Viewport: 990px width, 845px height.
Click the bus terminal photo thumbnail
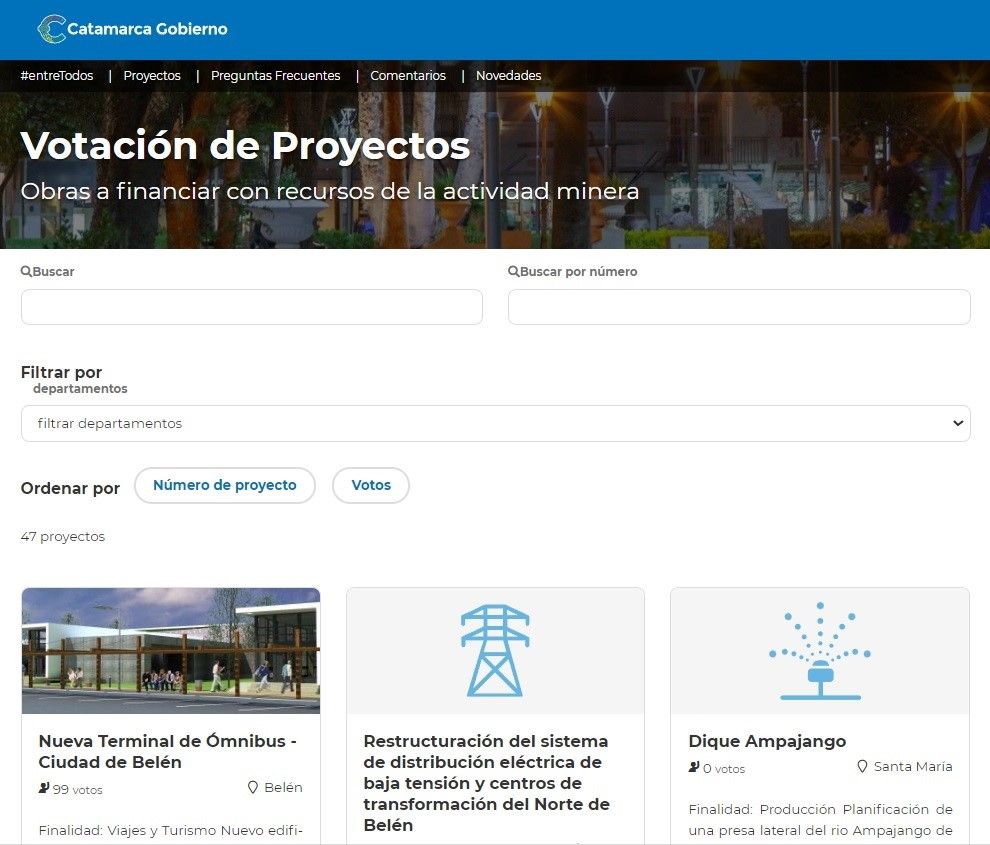point(170,650)
